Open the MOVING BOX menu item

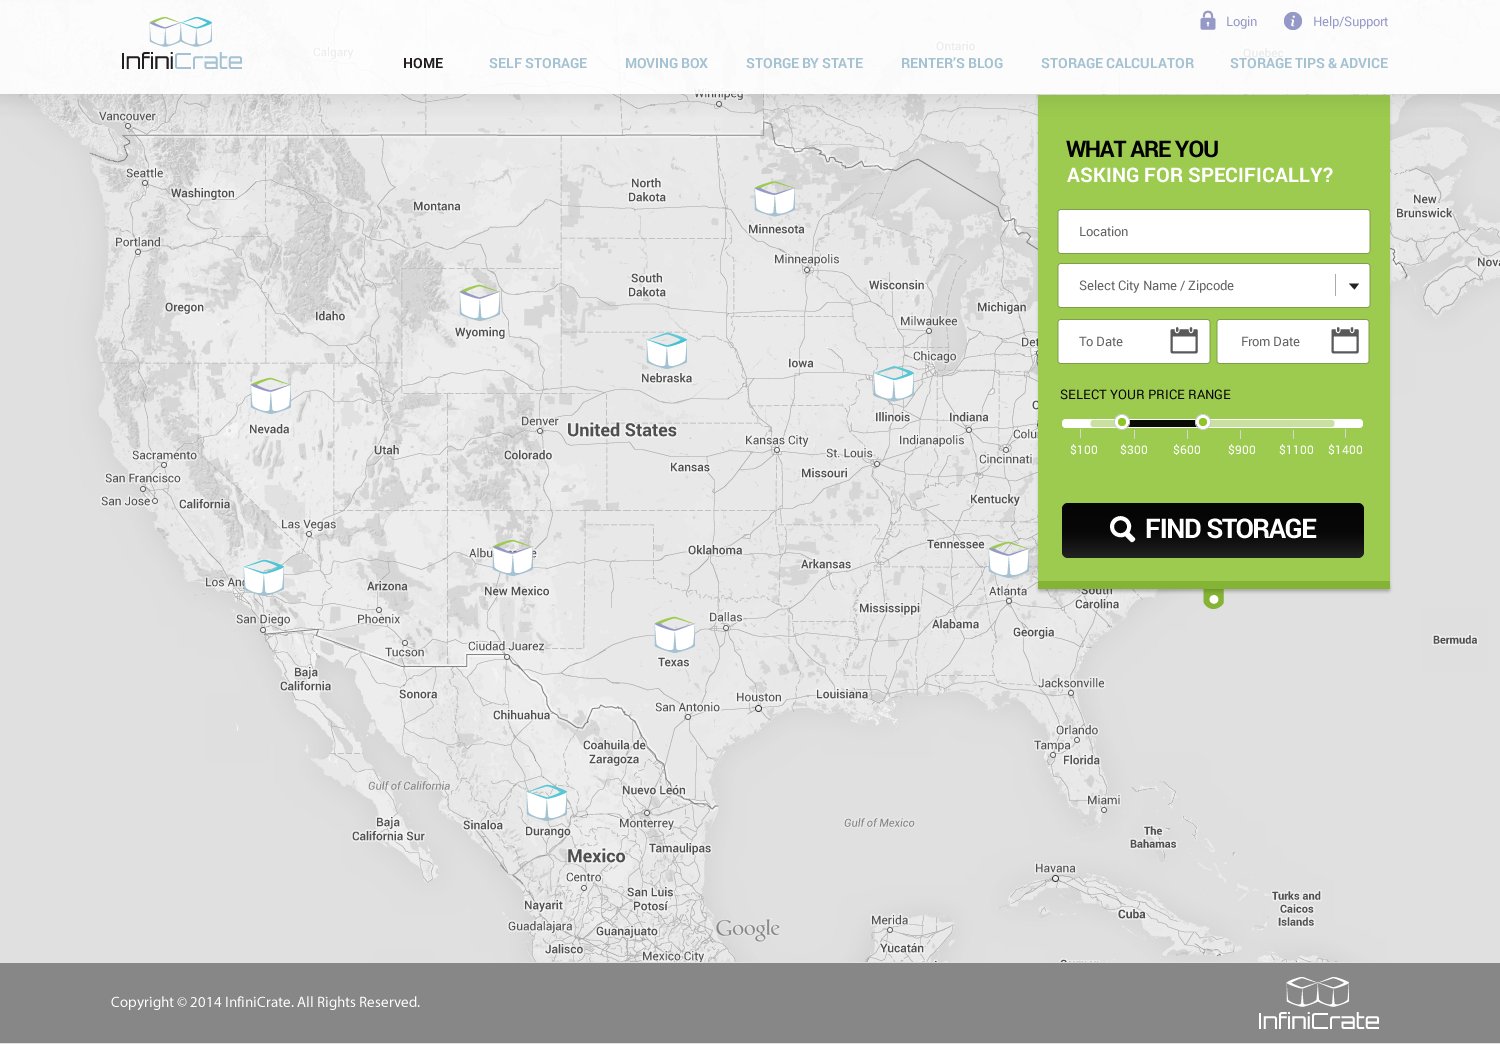pyautogui.click(x=666, y=63)
